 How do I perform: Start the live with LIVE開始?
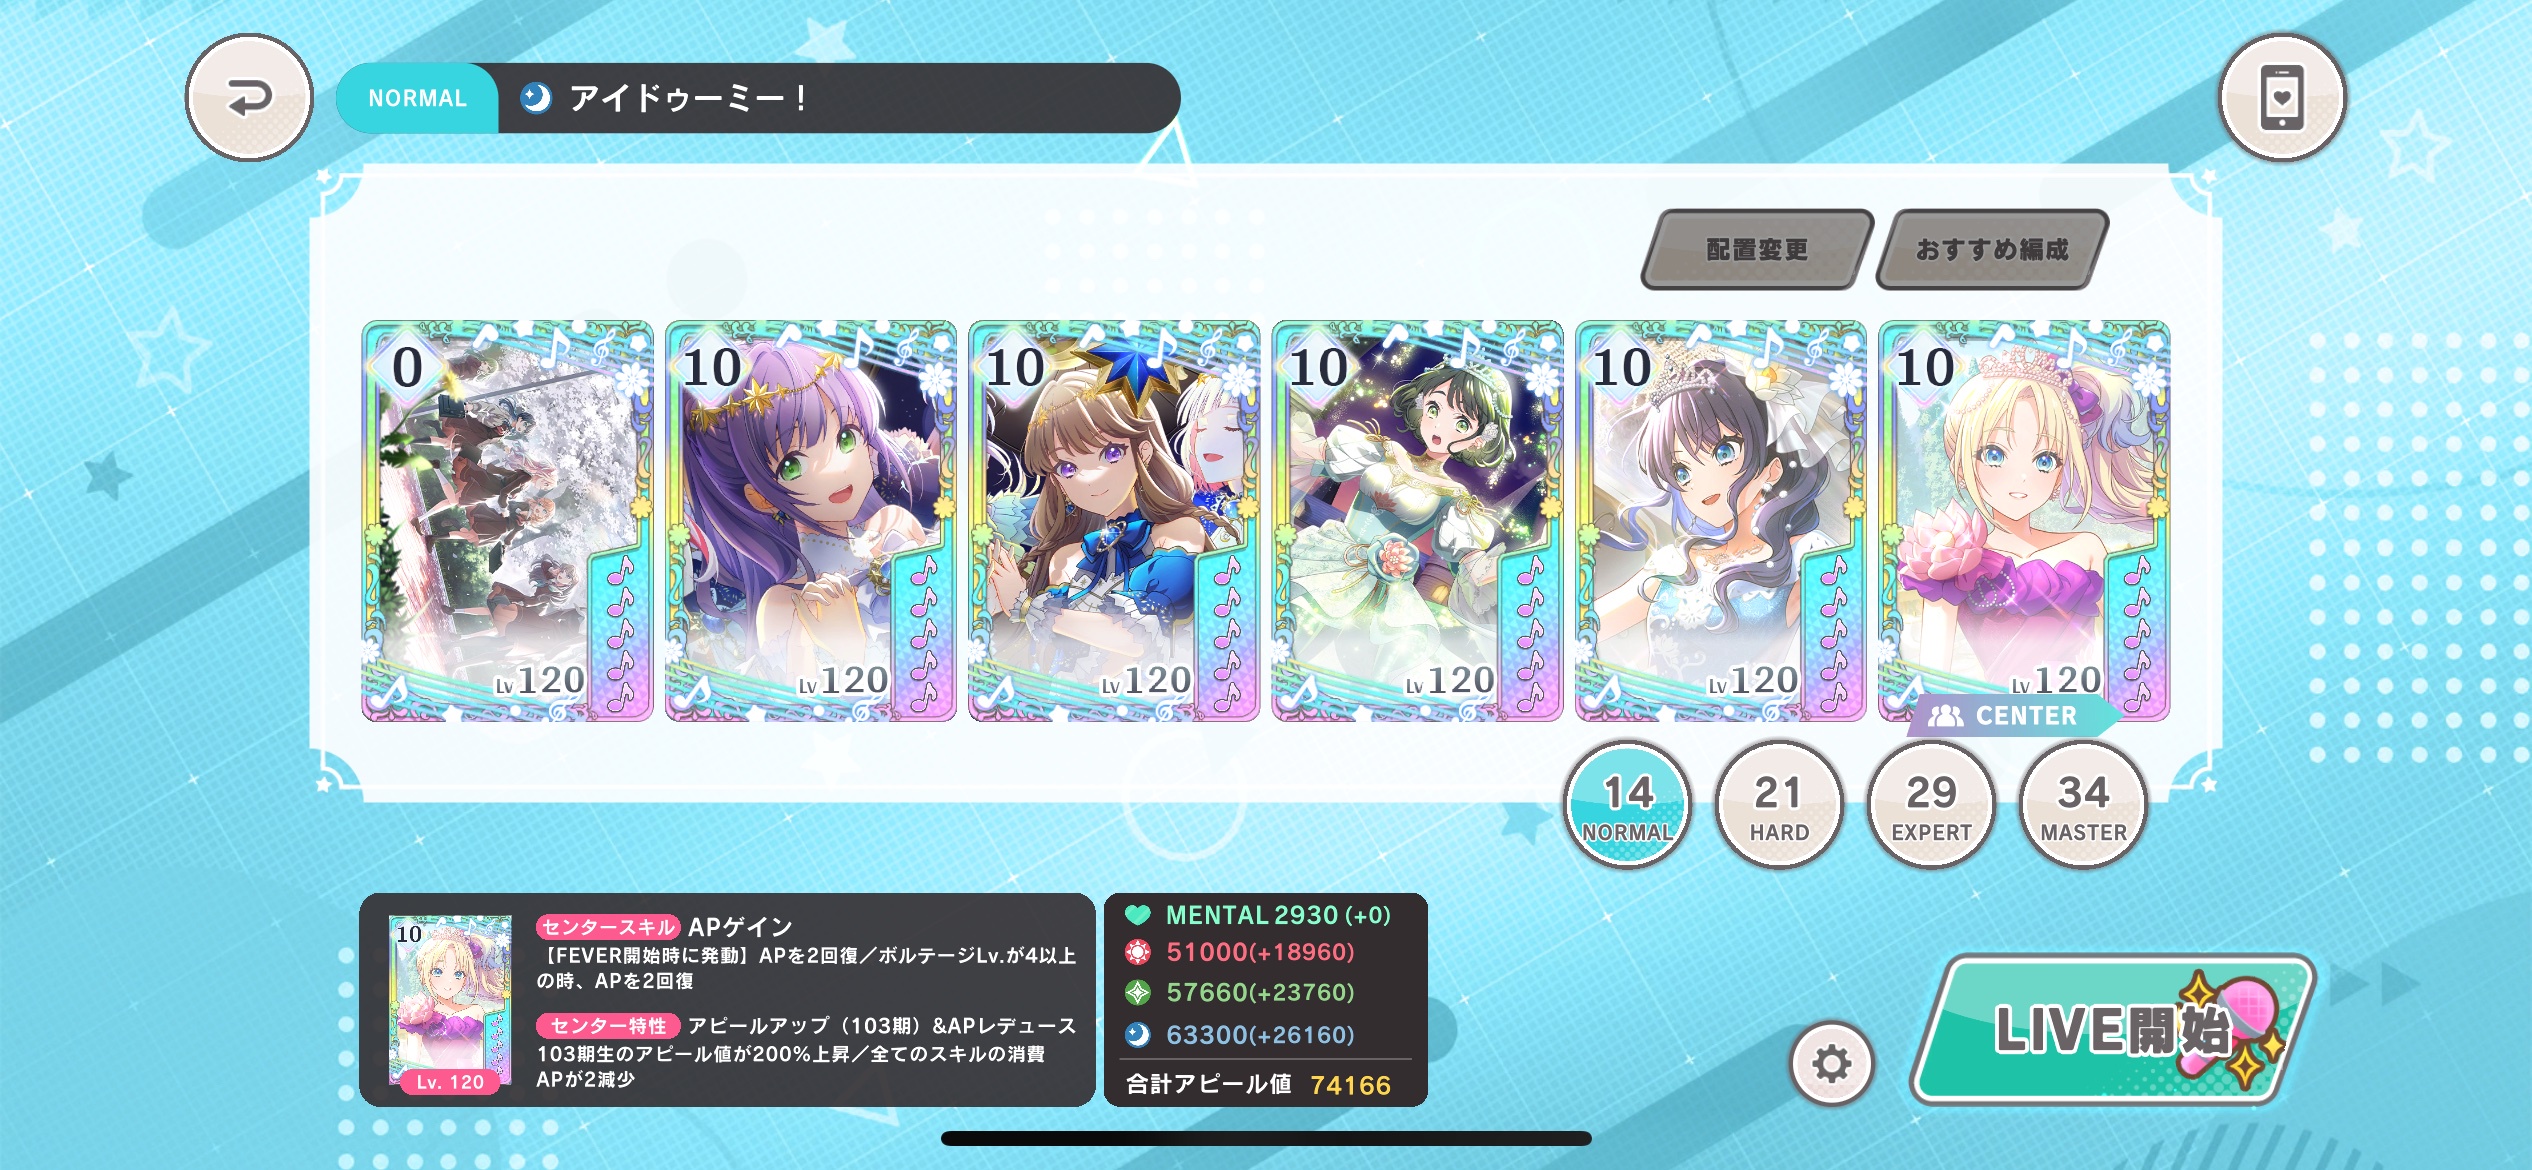(2112, 1030)
